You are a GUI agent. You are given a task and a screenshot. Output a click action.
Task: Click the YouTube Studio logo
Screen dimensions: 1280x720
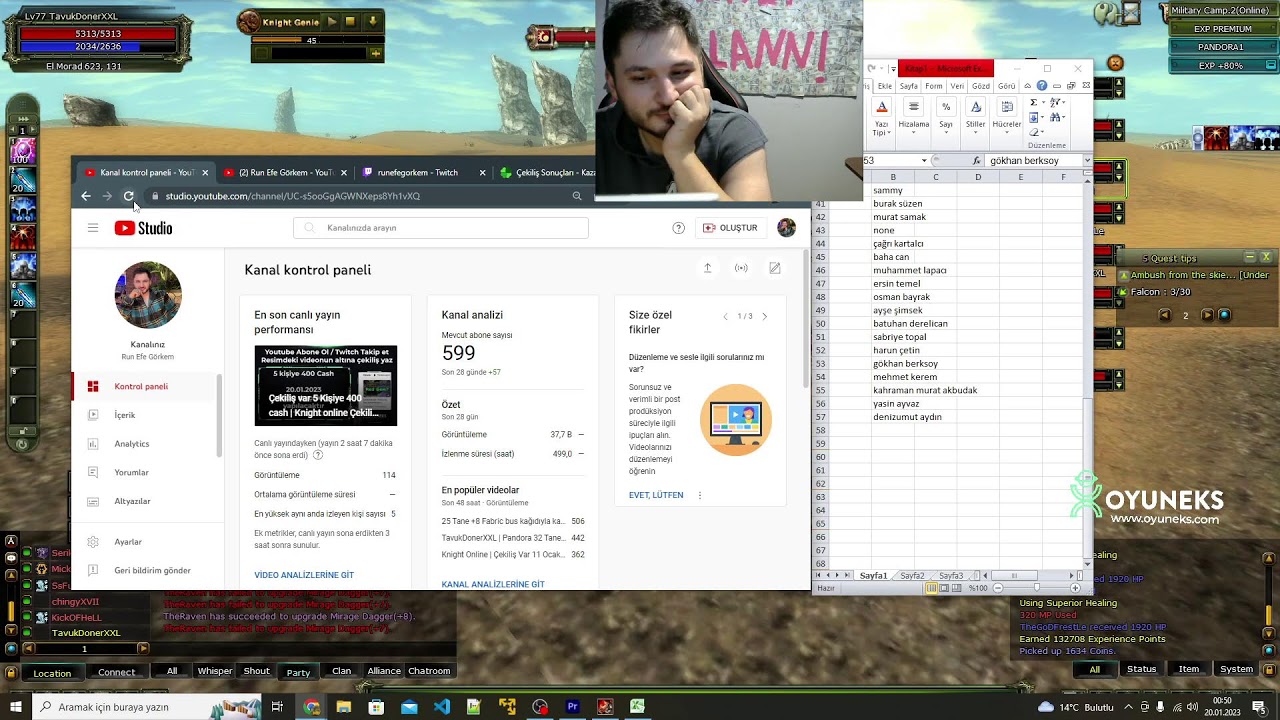tap(143, 228)
